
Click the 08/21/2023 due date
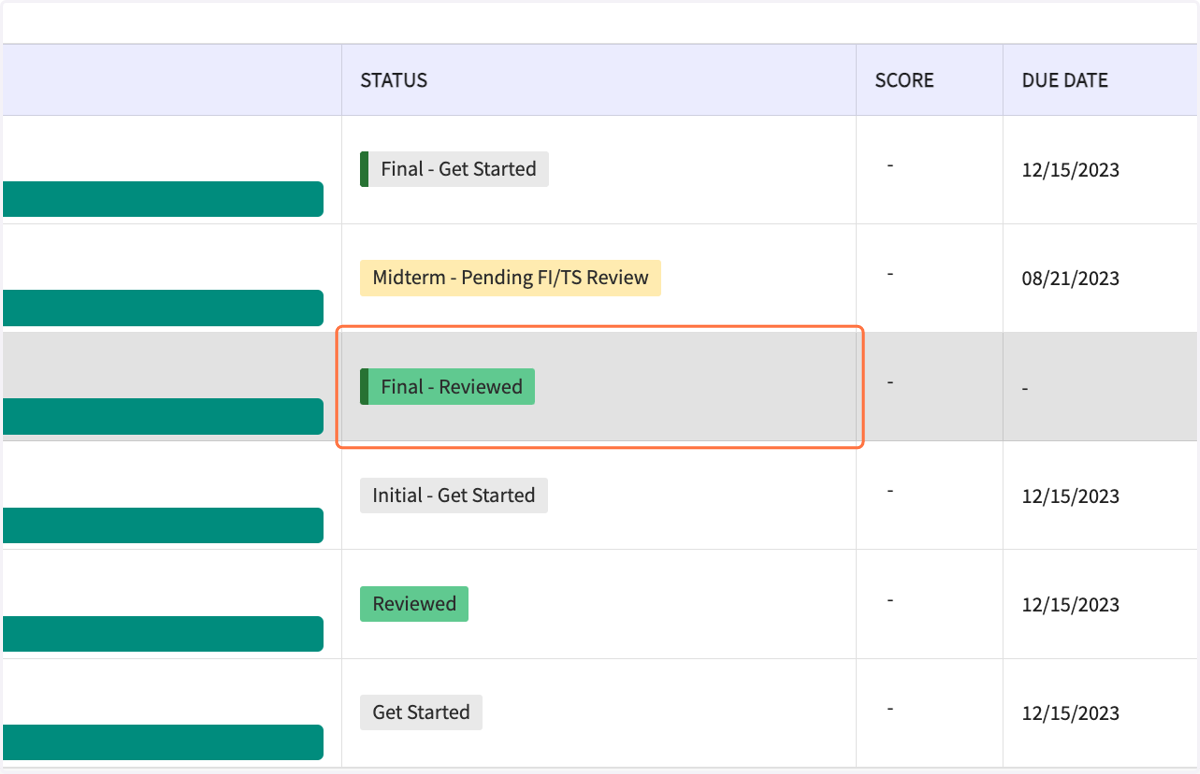coord(1070,278)
